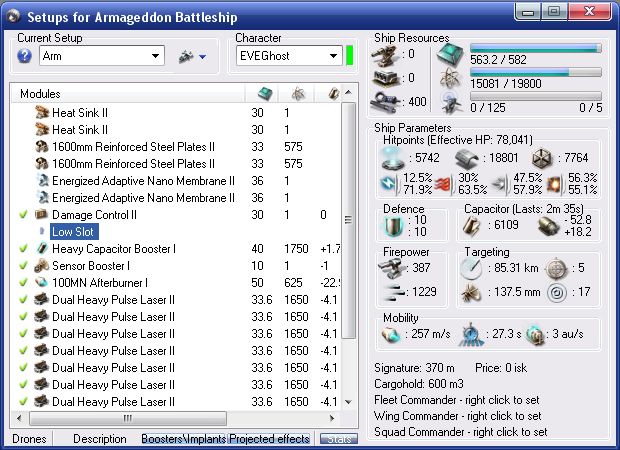
Task: Click the capacitor capacity icon showing 6109
Action: coord(472,226)
